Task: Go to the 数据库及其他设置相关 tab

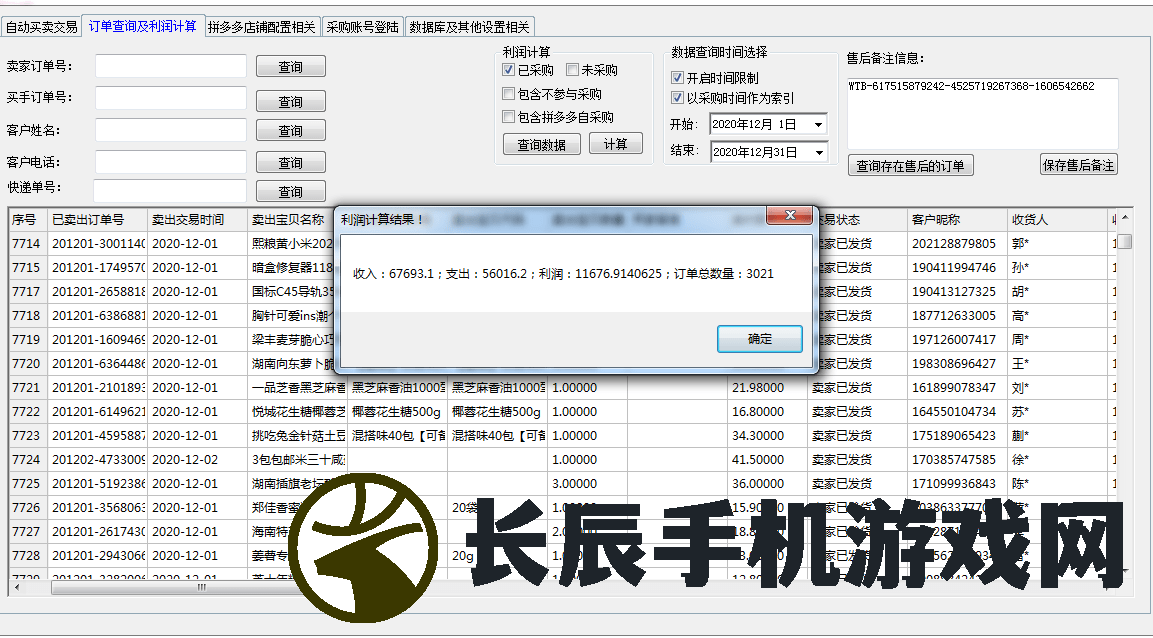Action: tap(469, 27)
